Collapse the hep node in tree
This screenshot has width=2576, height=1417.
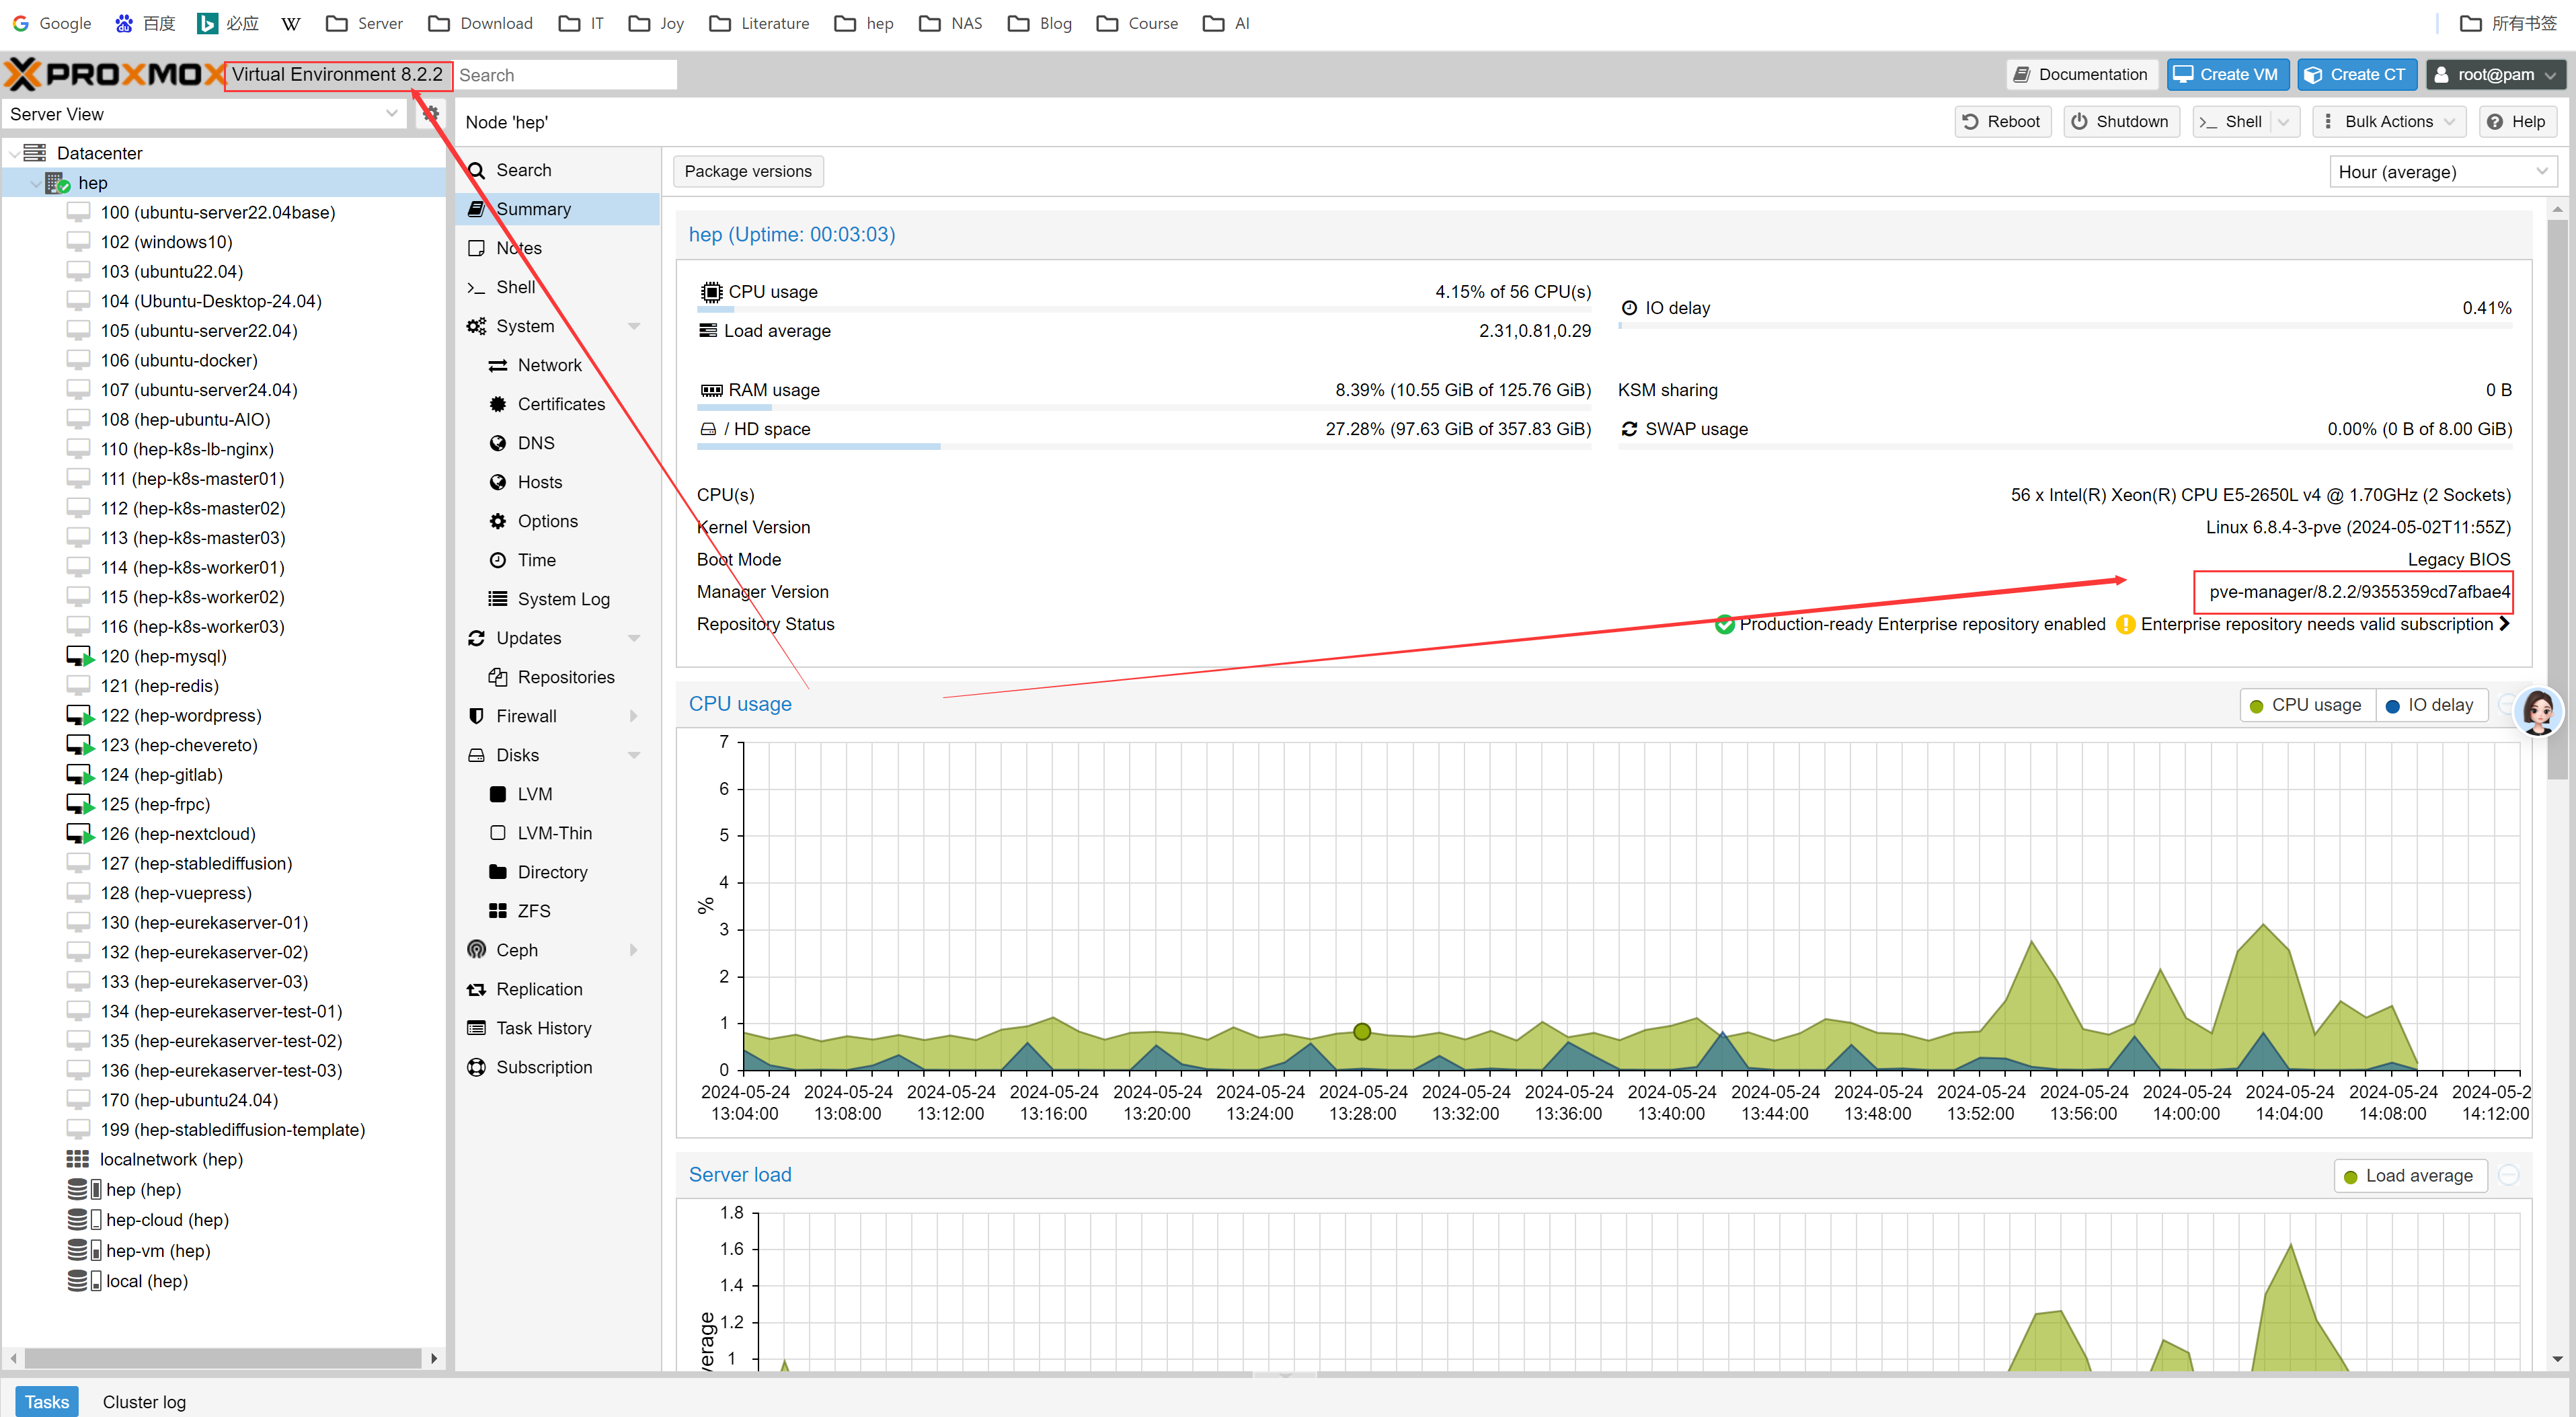tap(36, 183)
